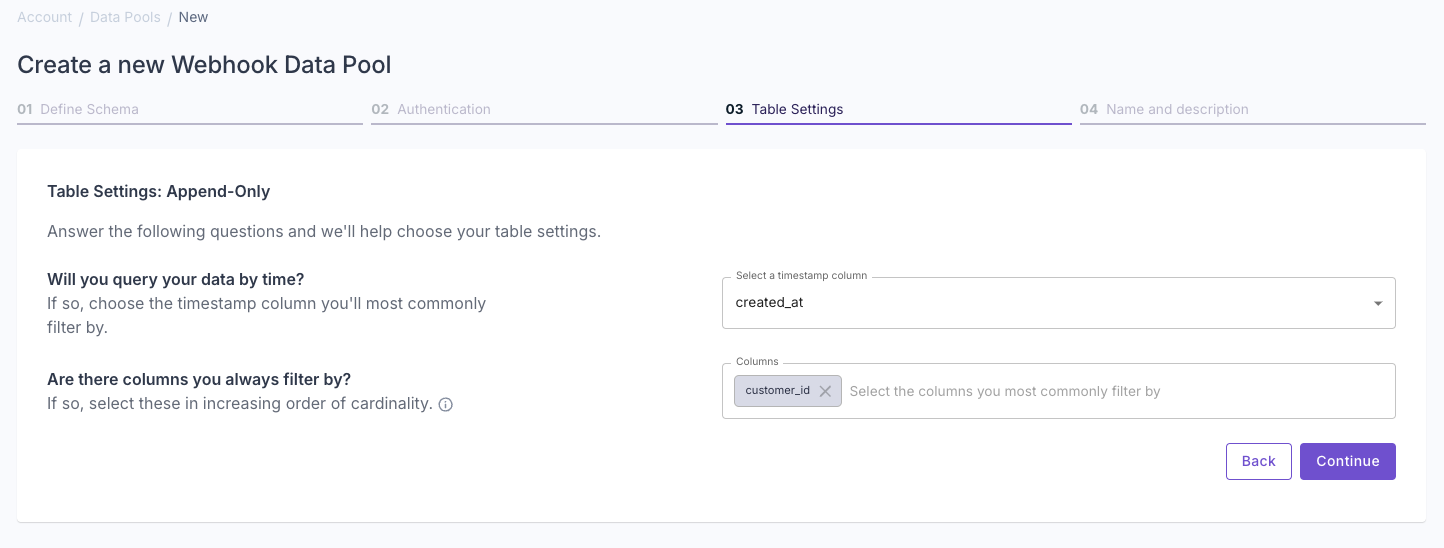The height and width of the screenshot is (548, 1444).
Task: Open the cardinality info icon tooltip
Action: [446, 405]
